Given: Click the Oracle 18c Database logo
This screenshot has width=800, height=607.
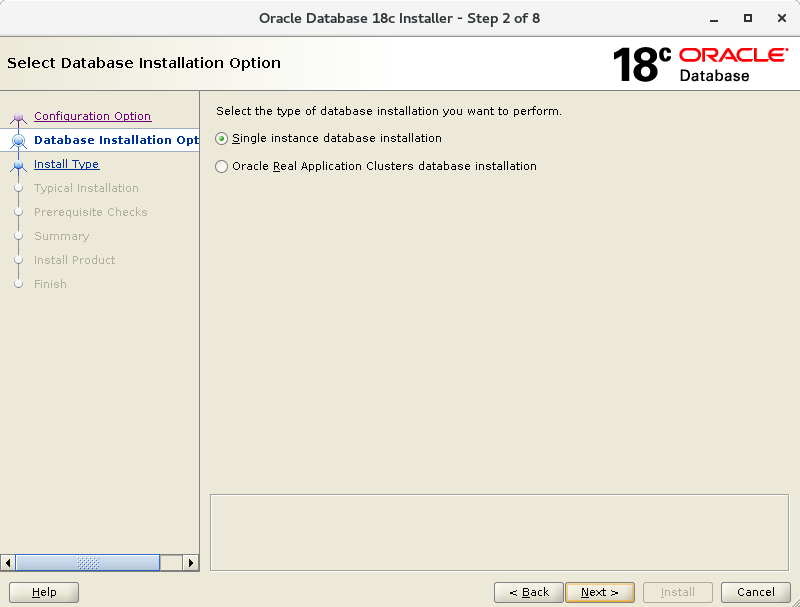Looking at the screenshot, I should click(x=701, y=64).
